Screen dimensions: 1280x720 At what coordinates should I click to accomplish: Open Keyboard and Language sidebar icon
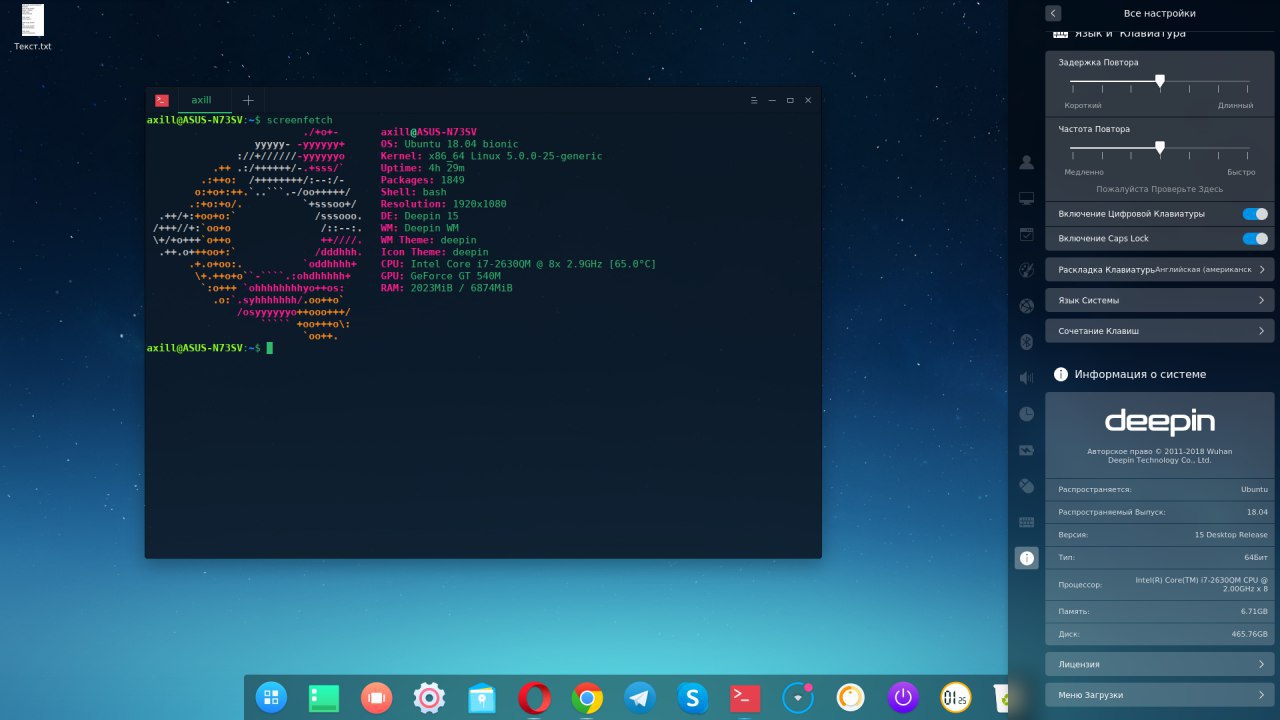pos(1026,522)
